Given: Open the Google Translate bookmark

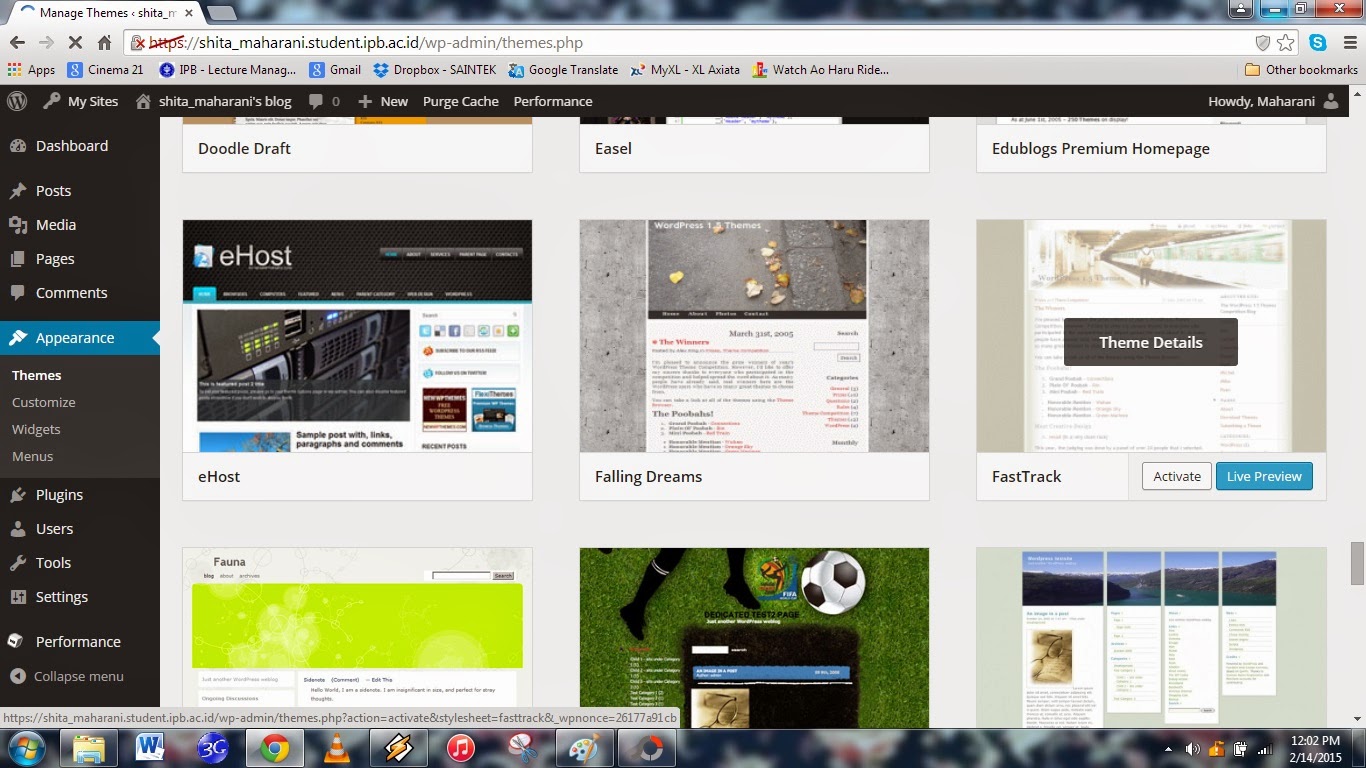Looking at the screenshot, I should coord(563,70).
